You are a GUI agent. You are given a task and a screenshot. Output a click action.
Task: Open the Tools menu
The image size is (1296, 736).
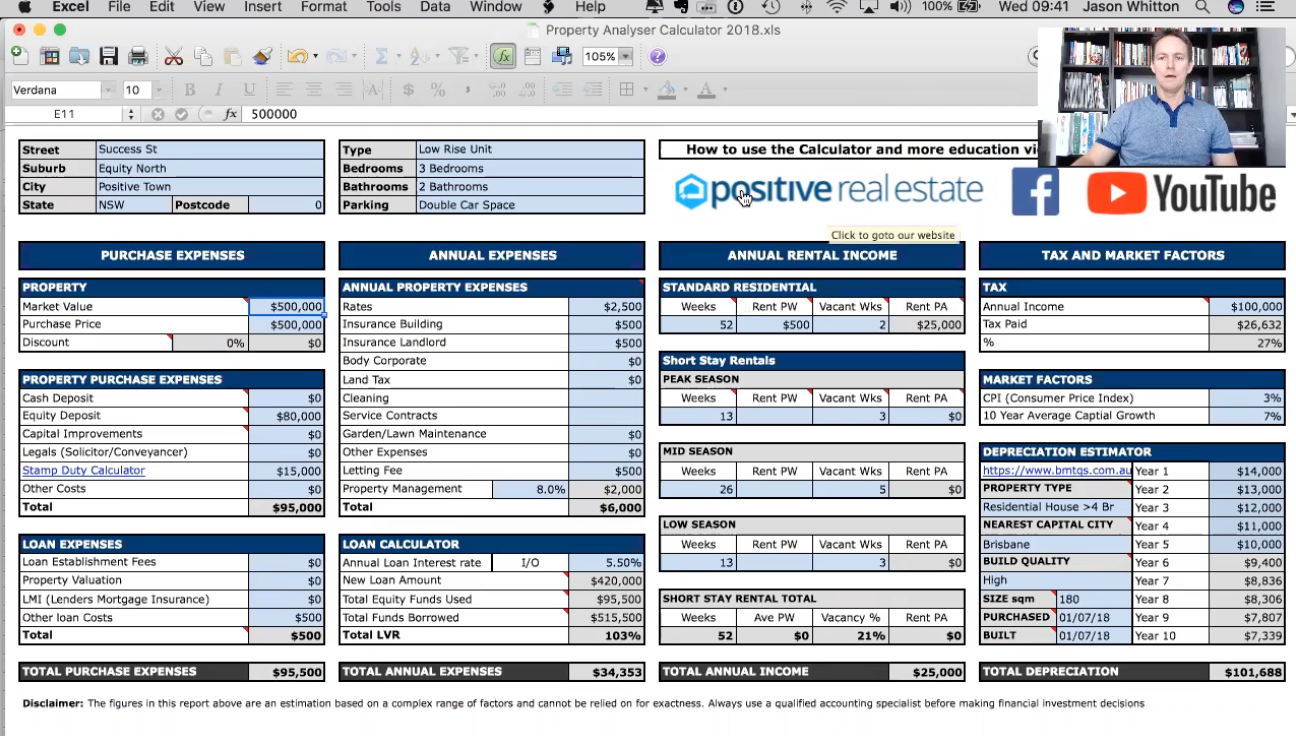pyautogui.click(x=384, y=7)
